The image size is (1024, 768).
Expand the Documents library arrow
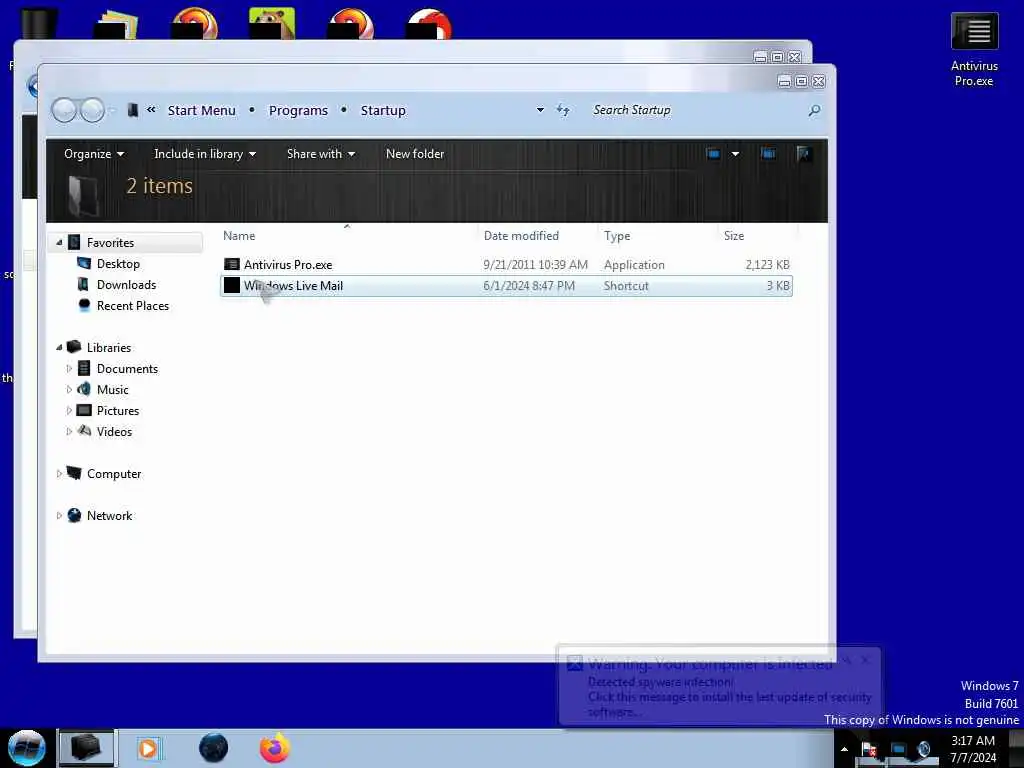(69, 368)
